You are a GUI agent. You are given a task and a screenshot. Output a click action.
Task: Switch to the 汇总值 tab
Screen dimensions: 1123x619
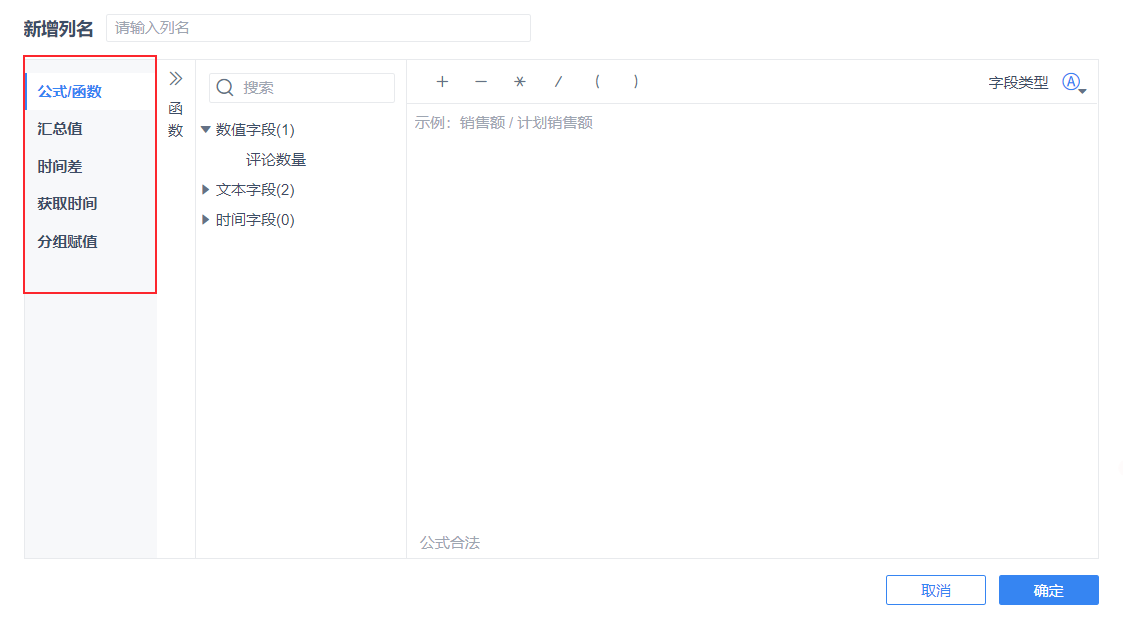[57, 128]
